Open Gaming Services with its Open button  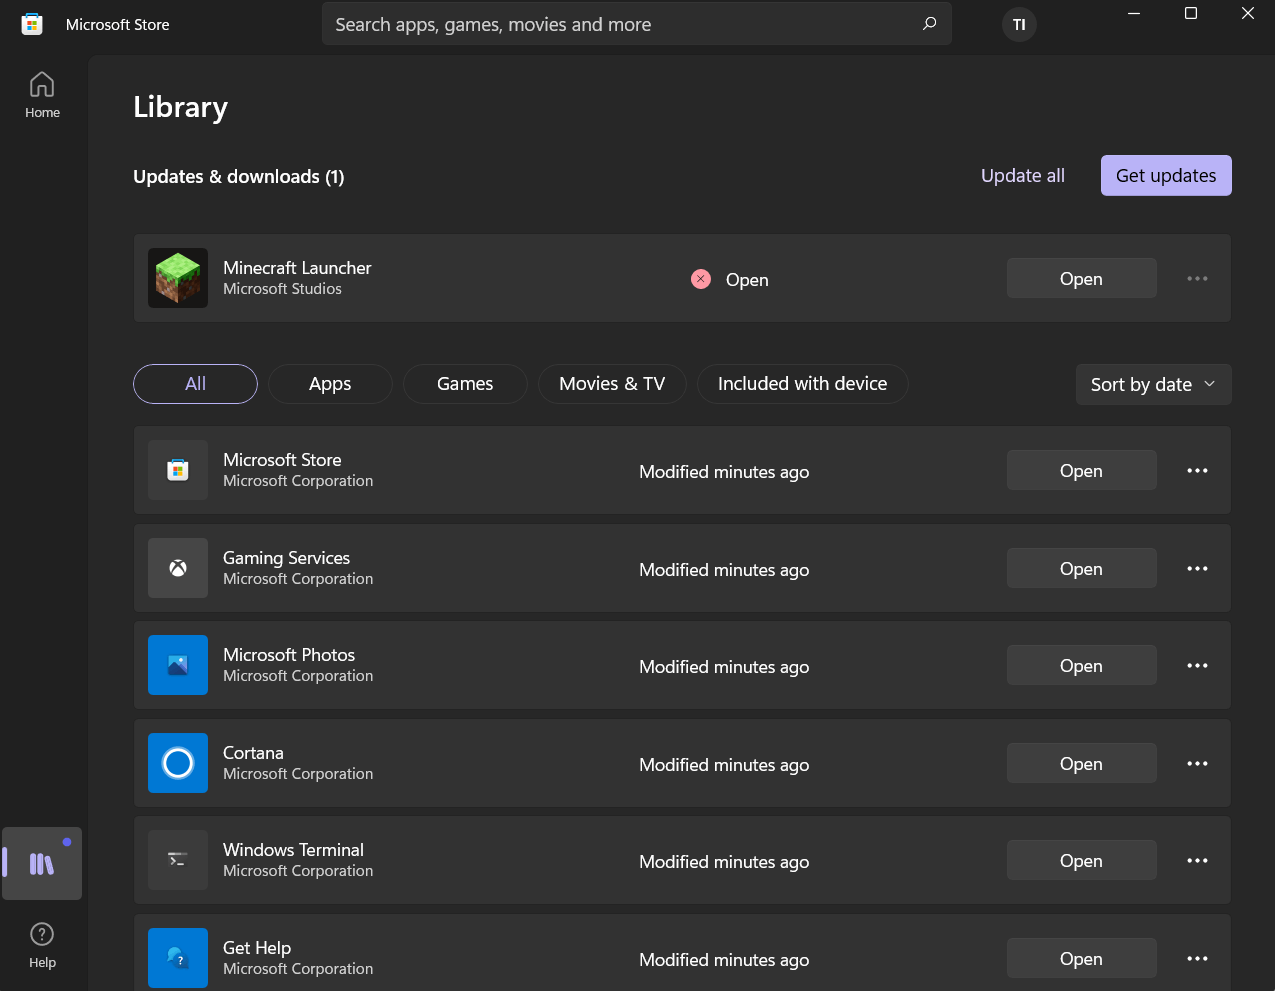coord(1081,569)
